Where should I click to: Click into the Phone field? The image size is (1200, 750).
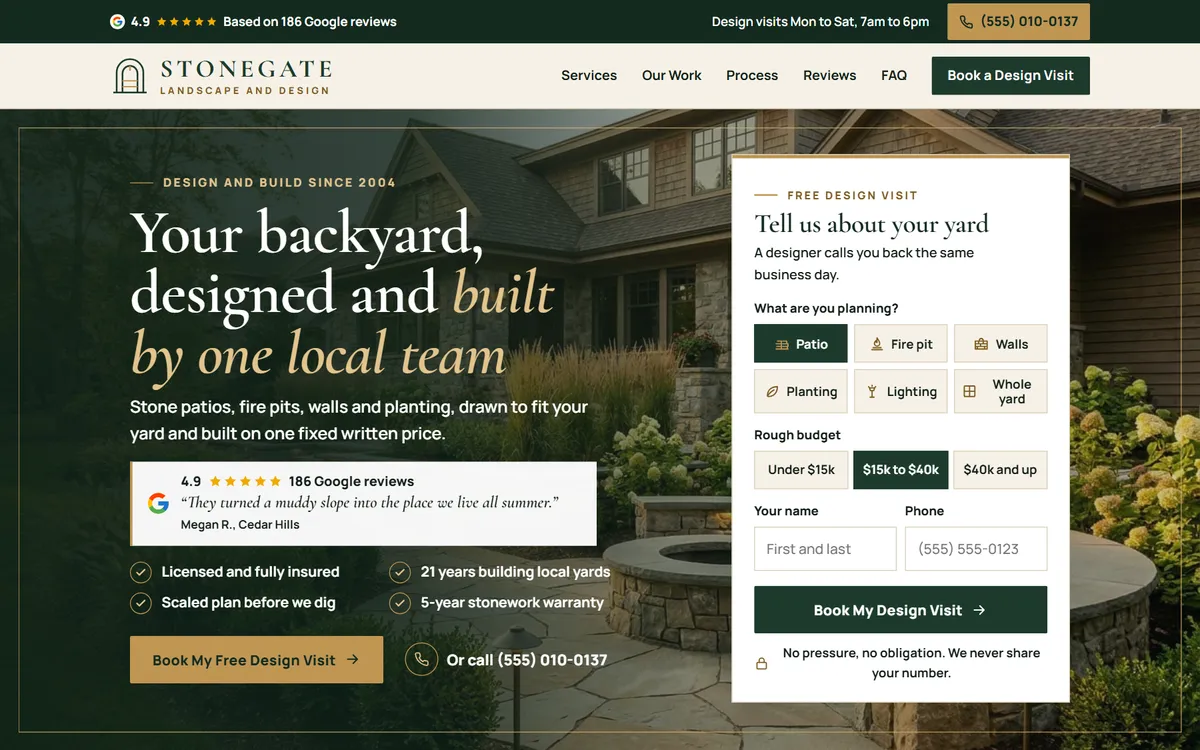(976, 549)
